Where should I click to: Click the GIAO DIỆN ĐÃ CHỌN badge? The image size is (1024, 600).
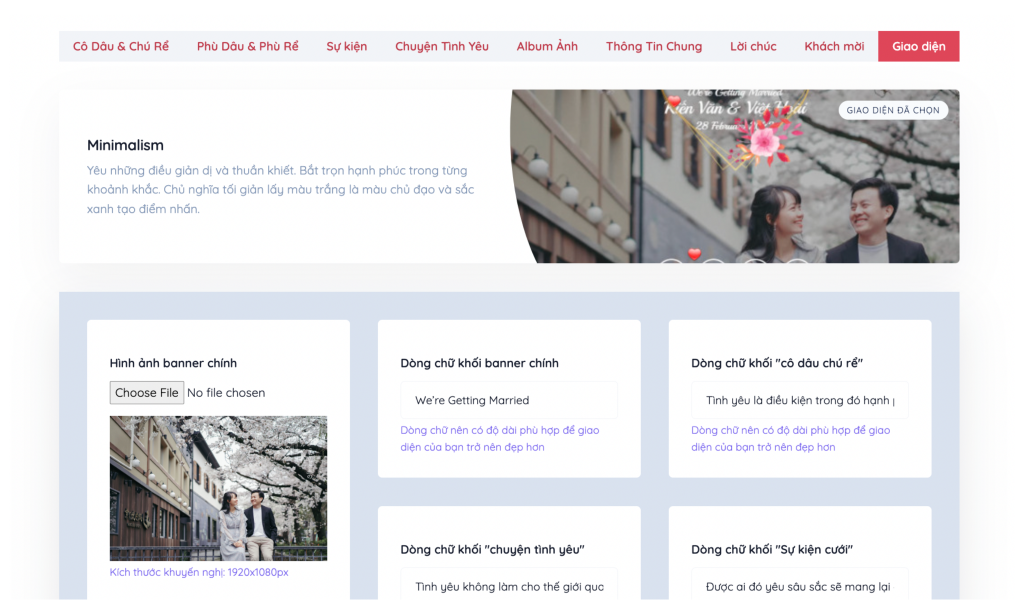893,110
